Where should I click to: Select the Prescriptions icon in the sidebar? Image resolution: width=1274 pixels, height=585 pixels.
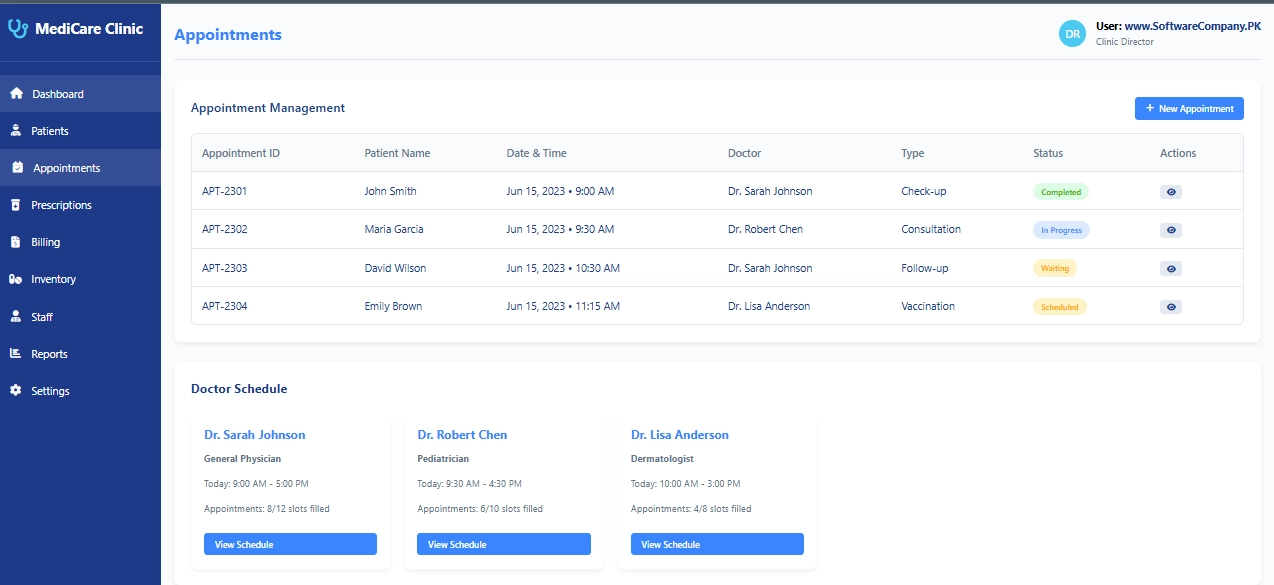[x=16, y=204]
